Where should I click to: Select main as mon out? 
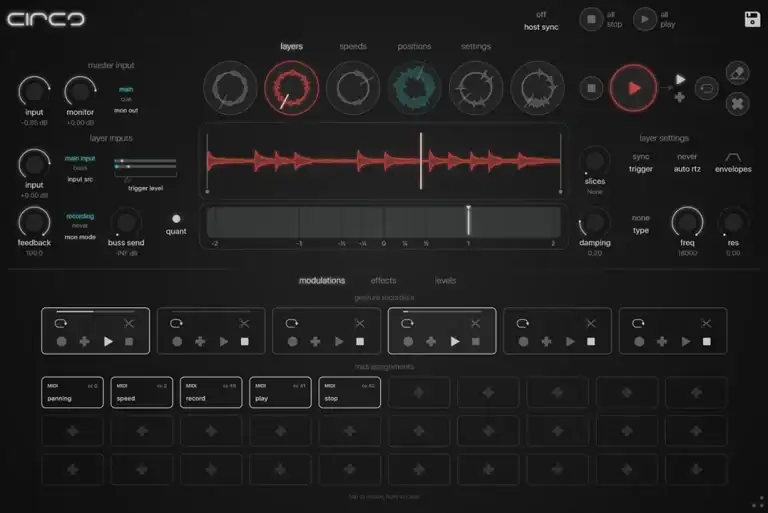click(x=126, y=89)
